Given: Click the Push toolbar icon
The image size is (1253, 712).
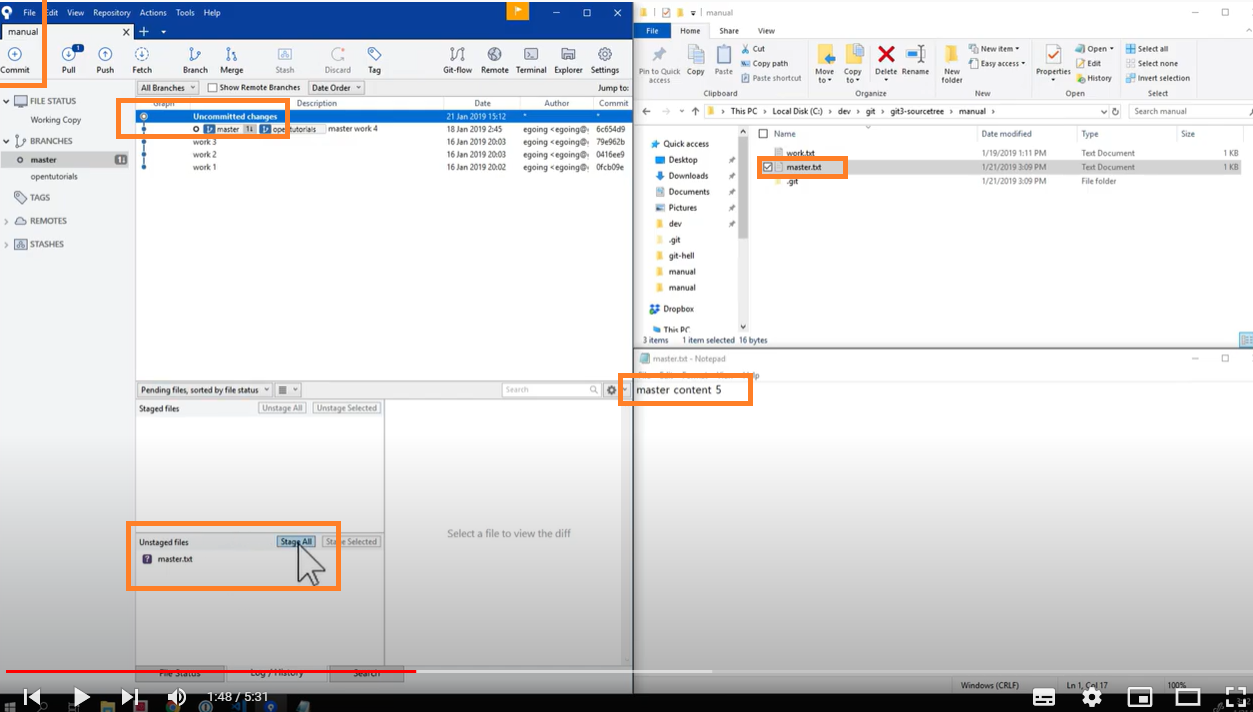Looking at the screenshot, I should [105, 54].
